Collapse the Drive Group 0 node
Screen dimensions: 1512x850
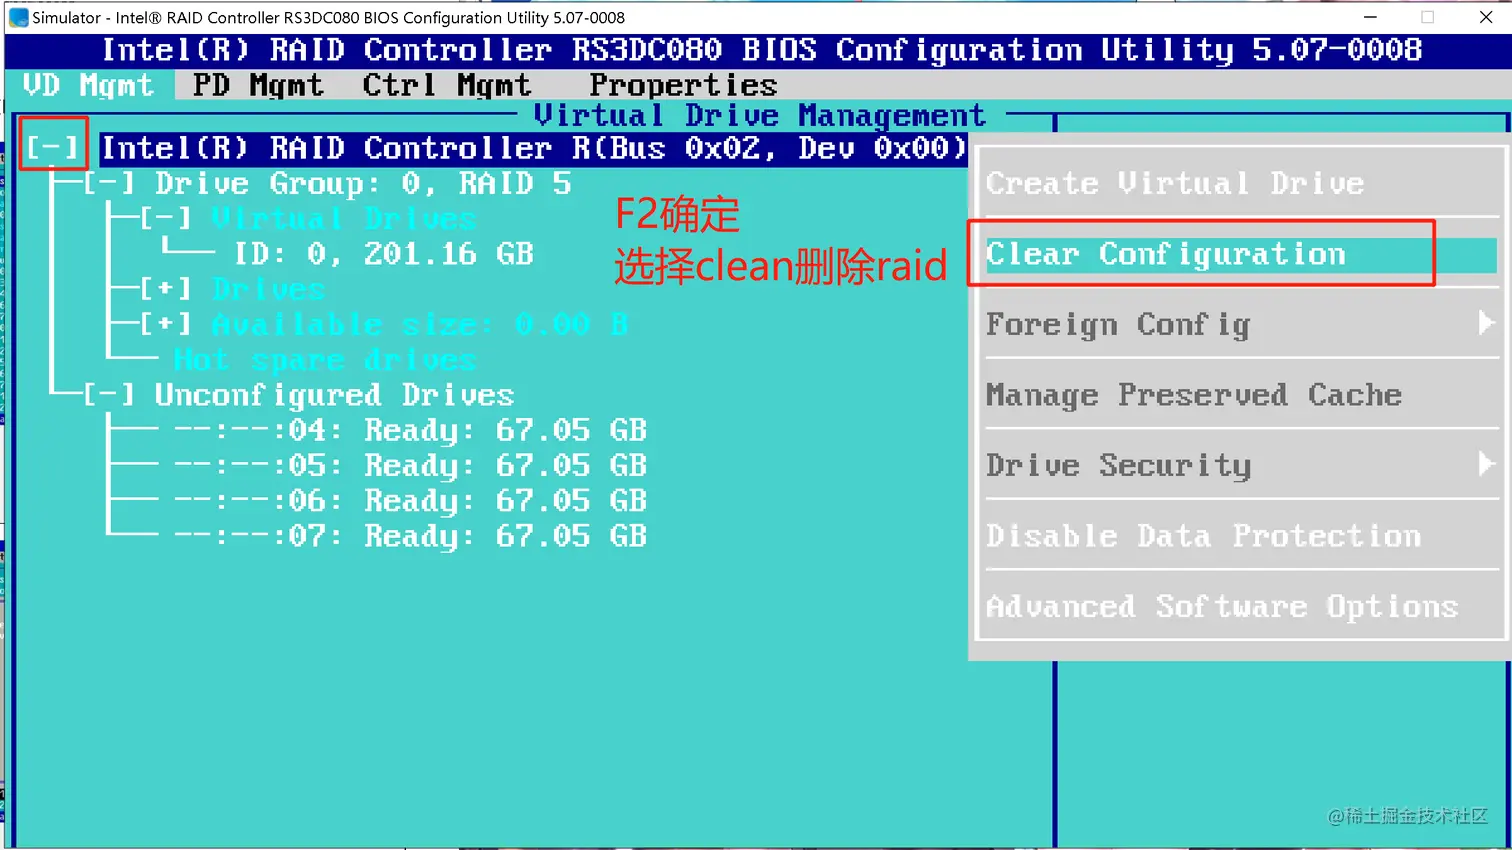pos(109,184)
